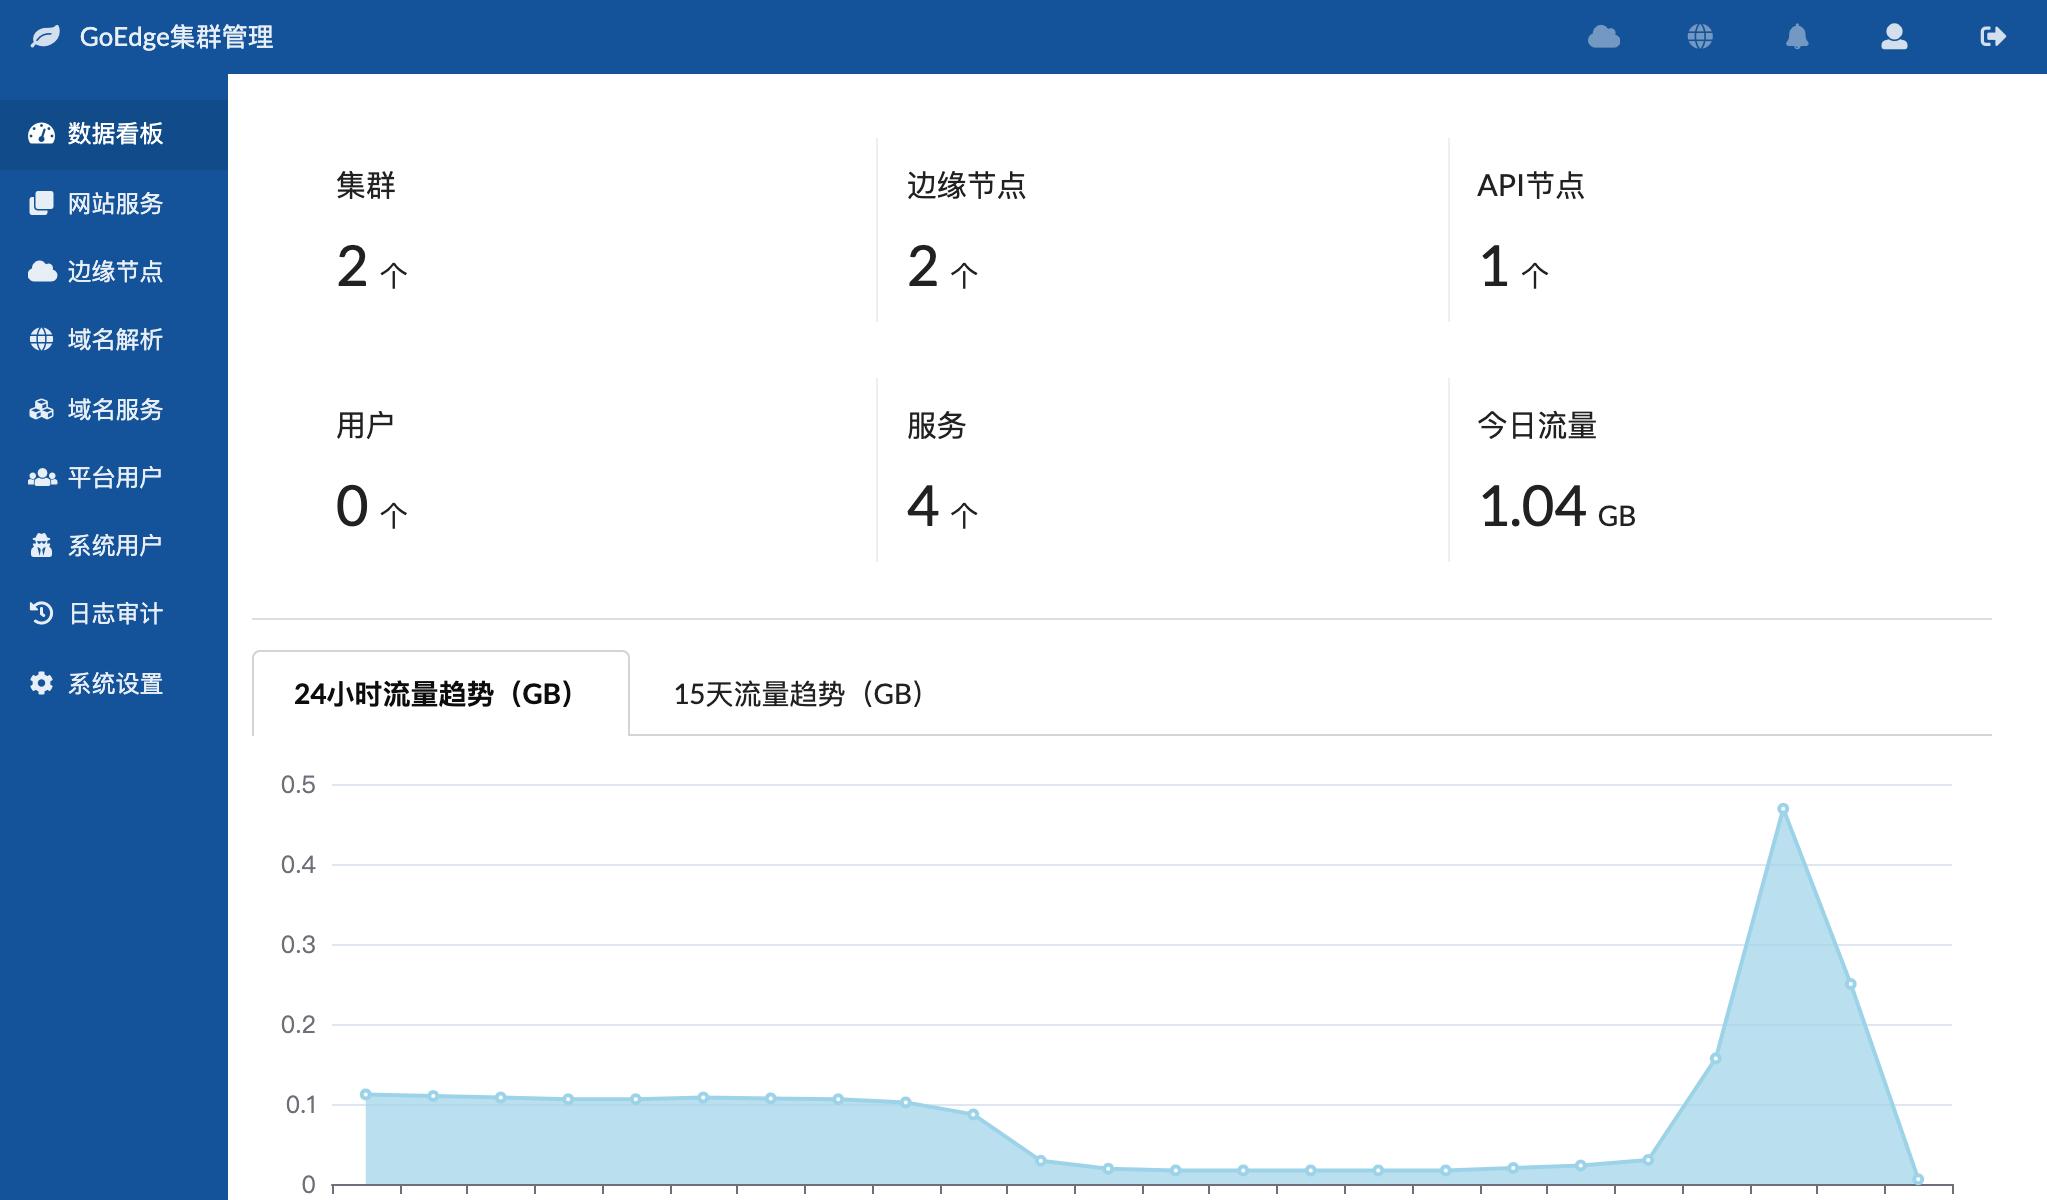Click the cloud icon beside 边缘节点 in sidebar
2047x1200 pixels.
click(x=41, y=271)
